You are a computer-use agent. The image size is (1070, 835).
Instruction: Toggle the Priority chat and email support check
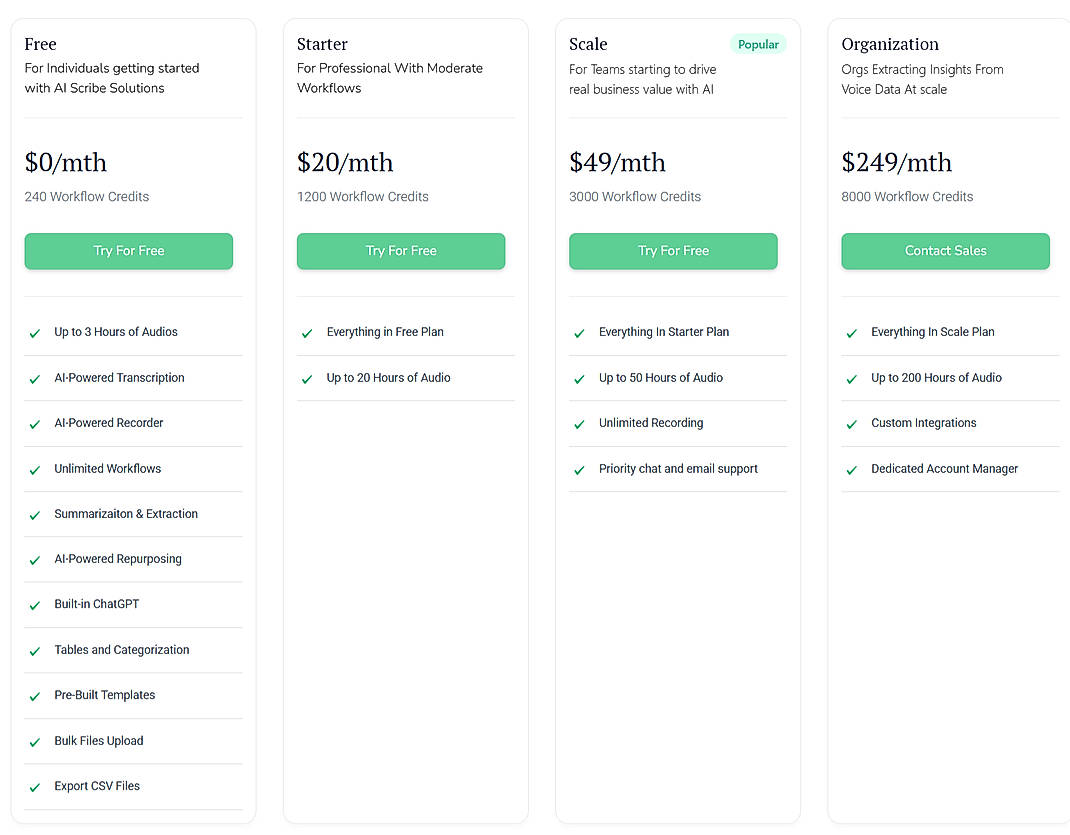tap(578, 469)
